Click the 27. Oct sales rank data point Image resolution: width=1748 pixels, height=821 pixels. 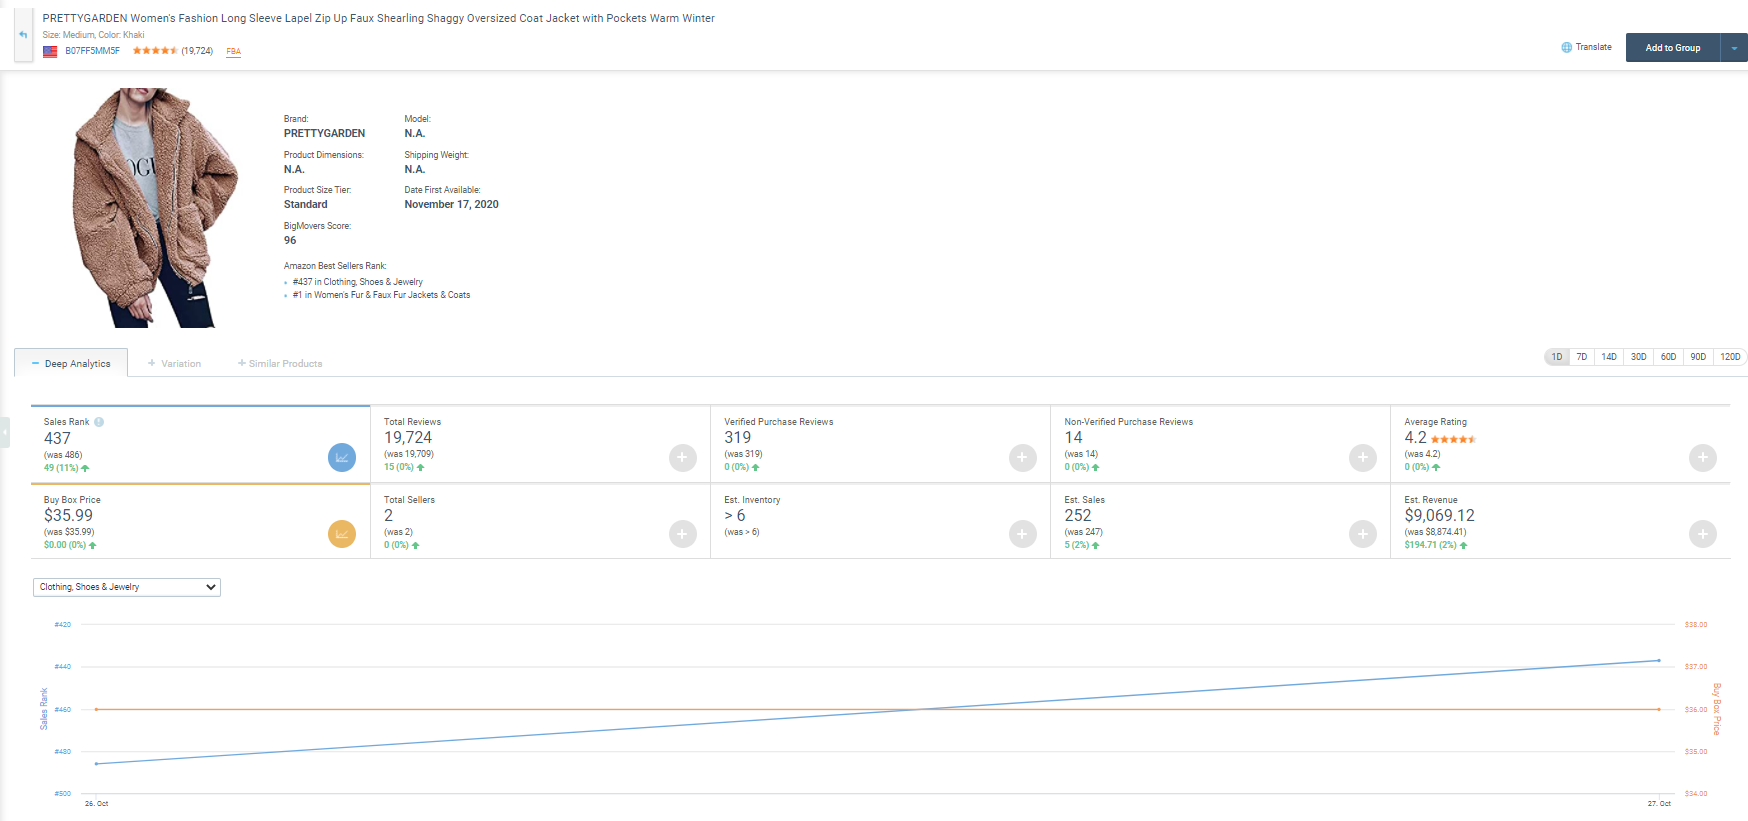(1659, 660)
